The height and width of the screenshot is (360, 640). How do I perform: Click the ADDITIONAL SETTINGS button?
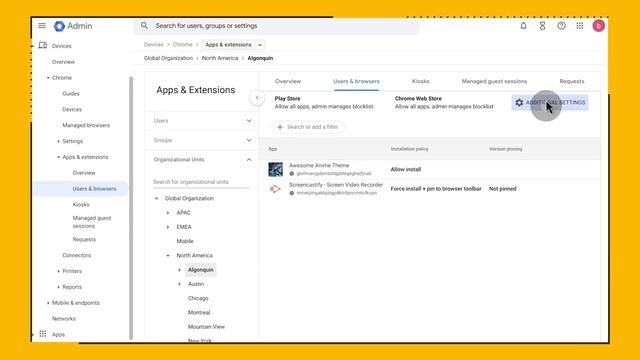tap(550, 102)
